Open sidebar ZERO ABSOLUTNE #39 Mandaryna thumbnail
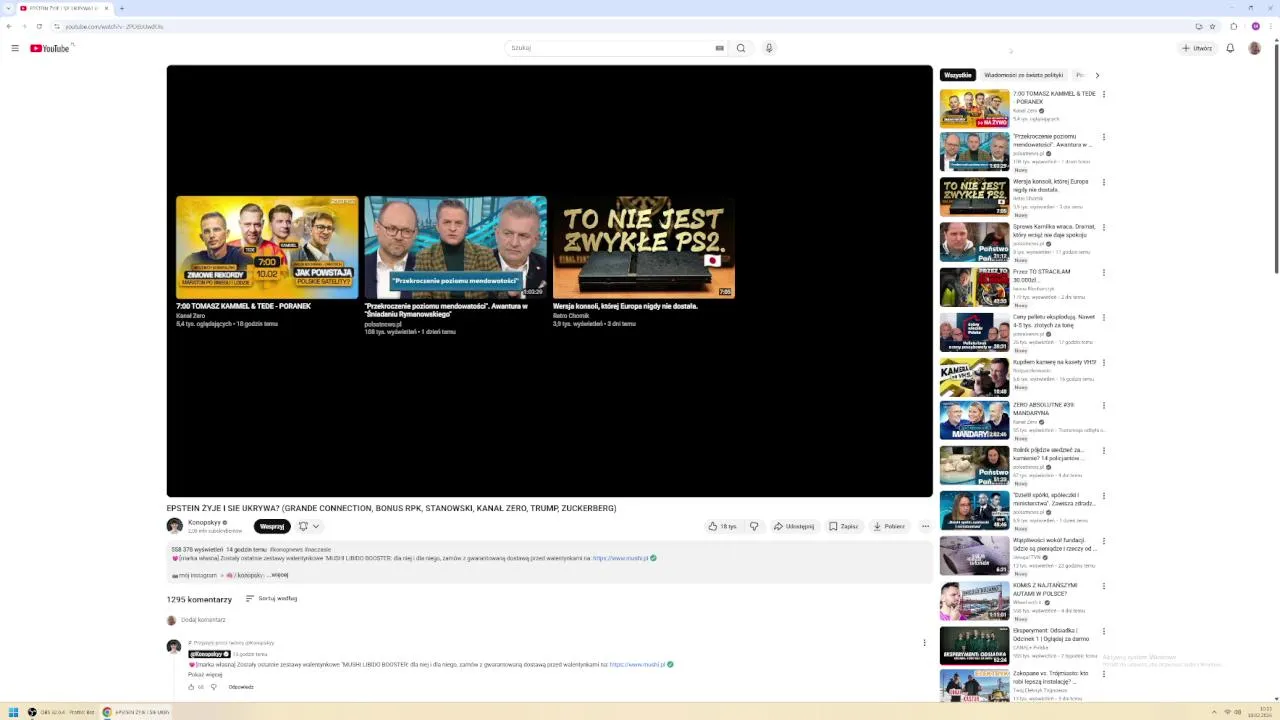 tap(975, 421)
